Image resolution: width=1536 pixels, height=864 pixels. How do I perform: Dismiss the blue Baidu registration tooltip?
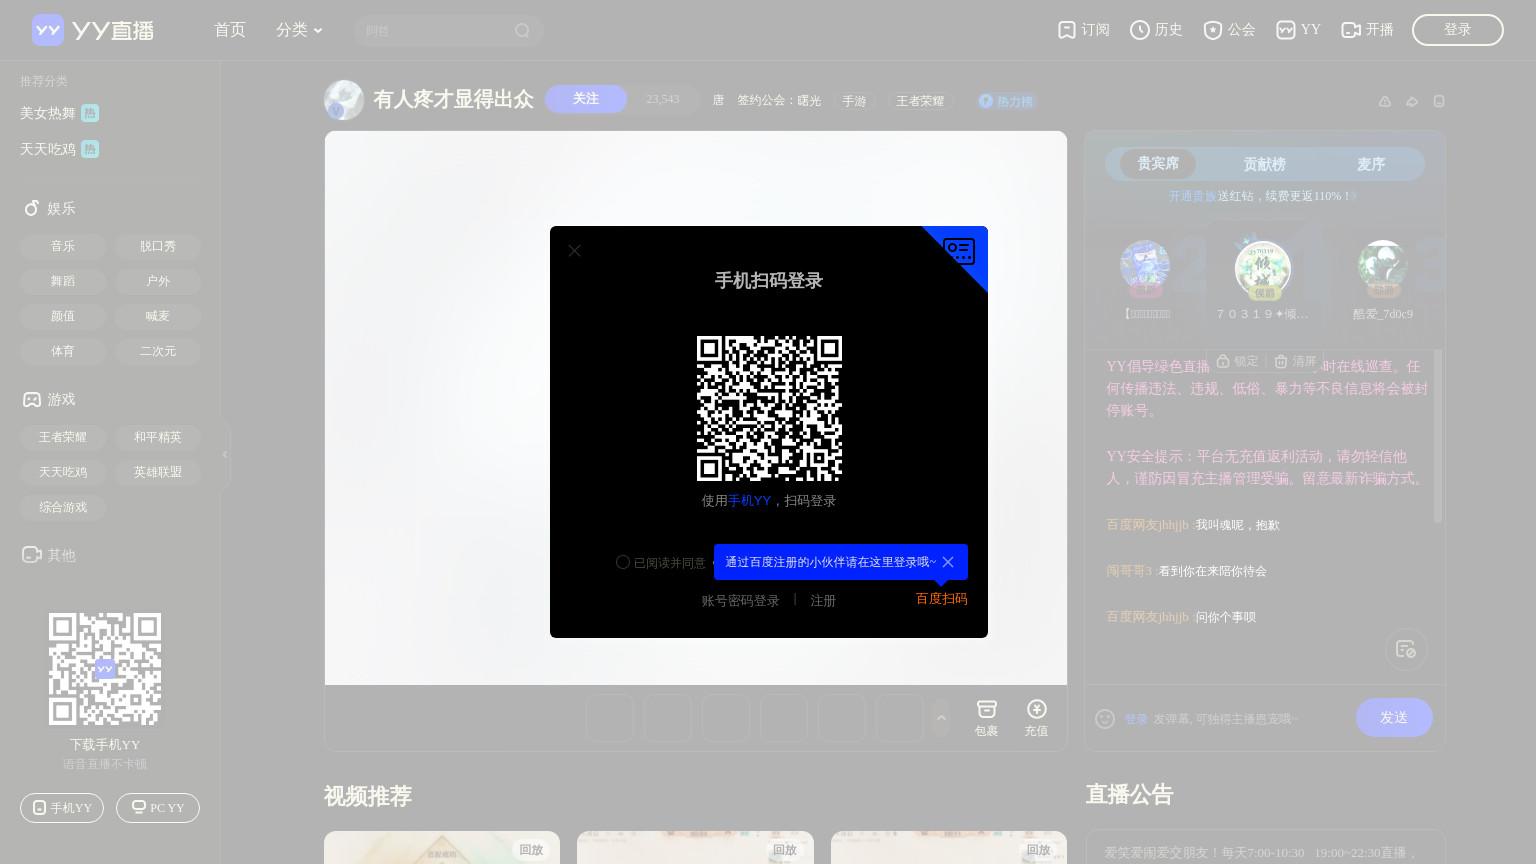948,562
